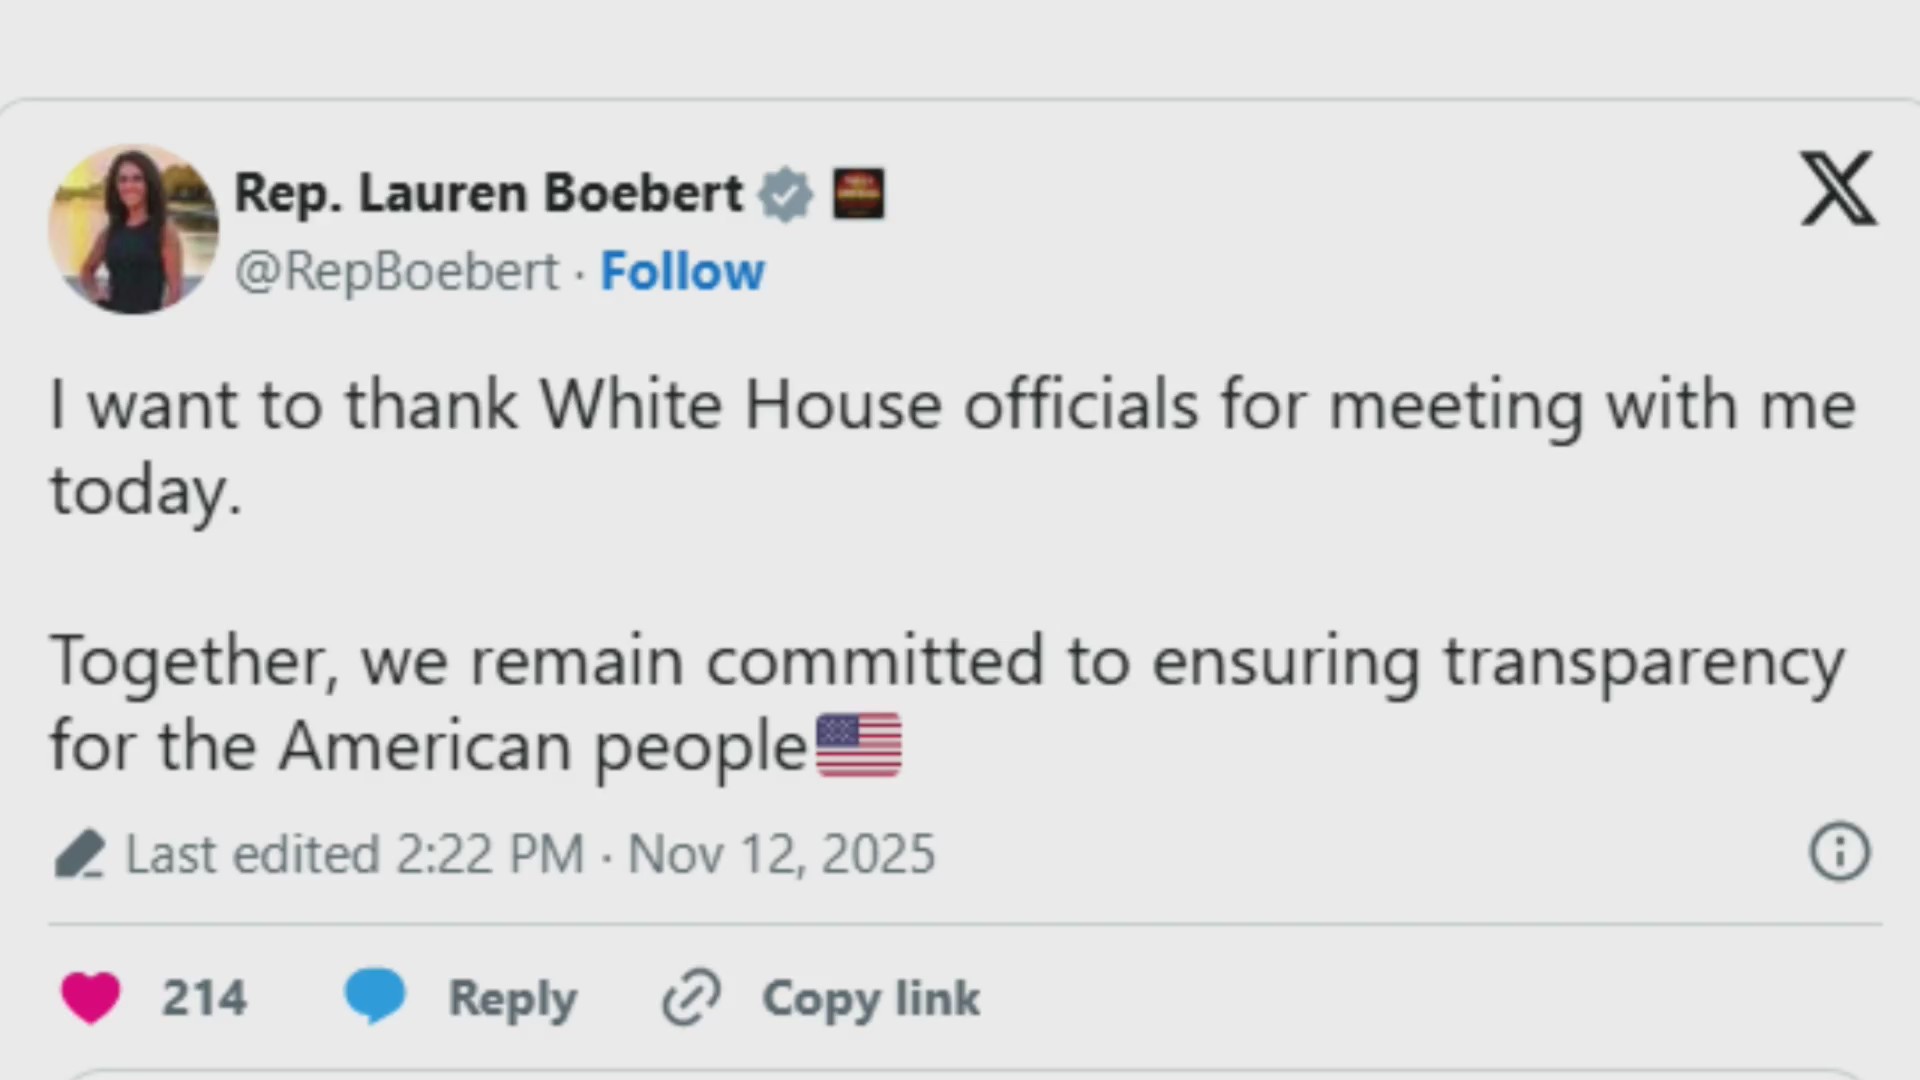Open Rep. Lauren Boebert's profile name
This screenshot has height=1080, width=1920.
pyautogui.click(x=488, y=193)
